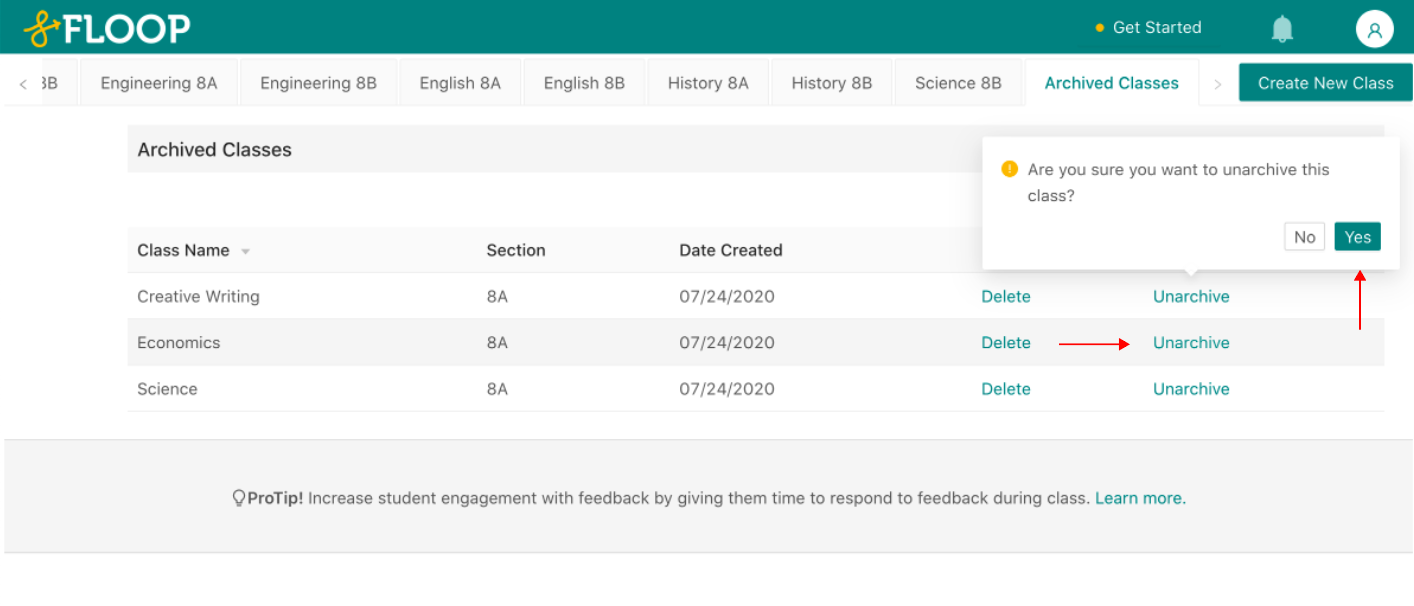Switch to Engineering 8B tab
This screenshot has height=606, width=1414.
tap(318, 83)
